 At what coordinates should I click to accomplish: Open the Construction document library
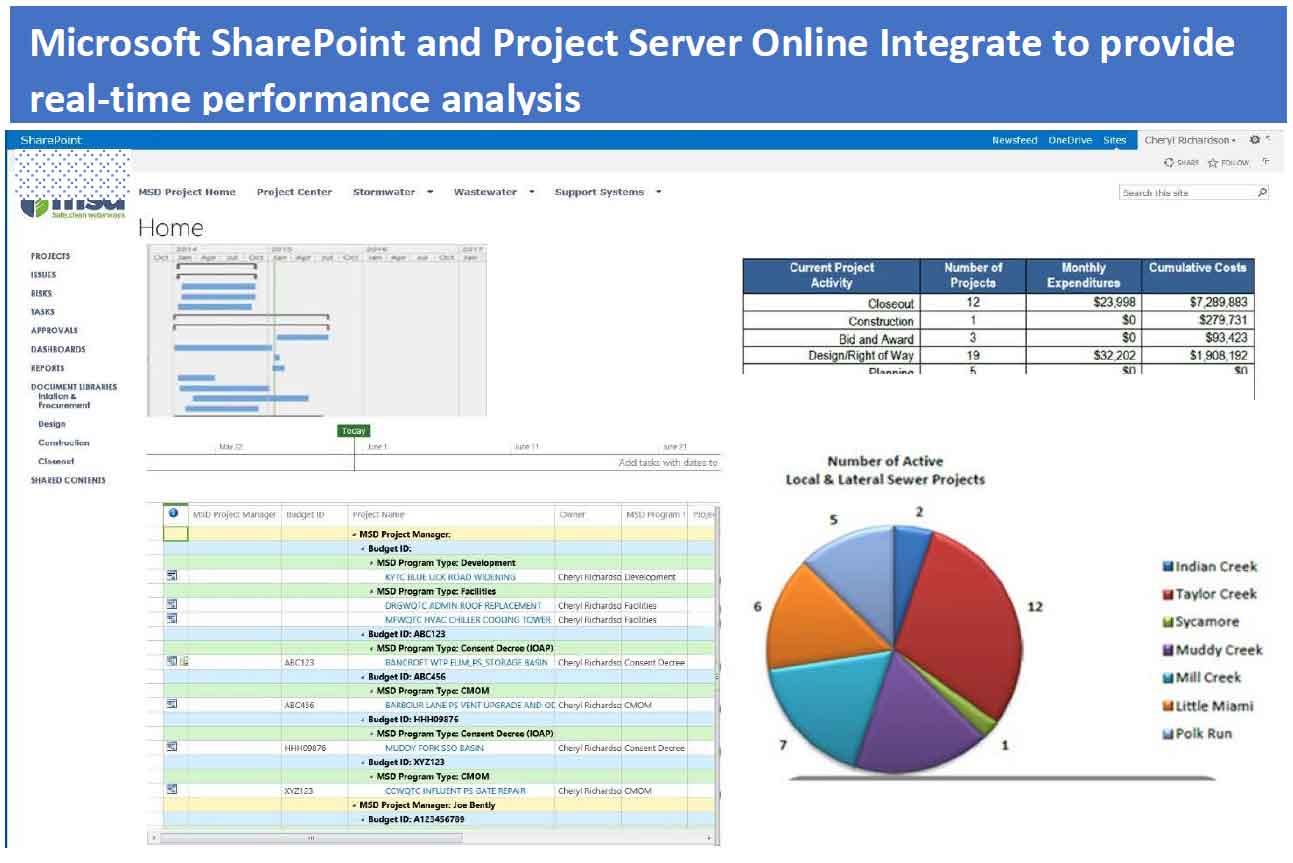pos(64,442)
